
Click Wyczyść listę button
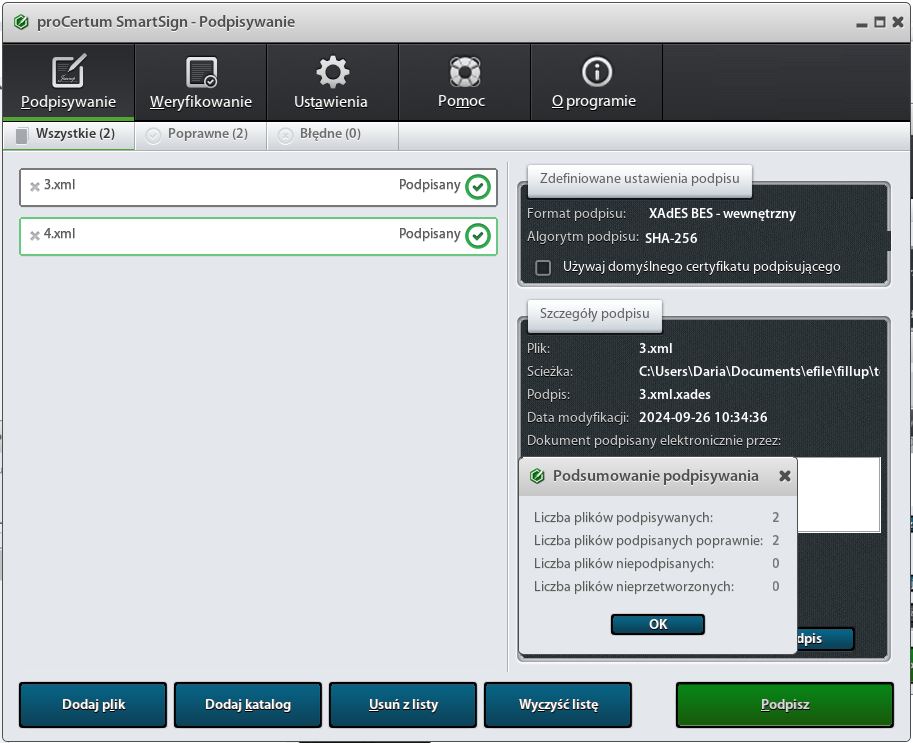click(x=558, y=705)
